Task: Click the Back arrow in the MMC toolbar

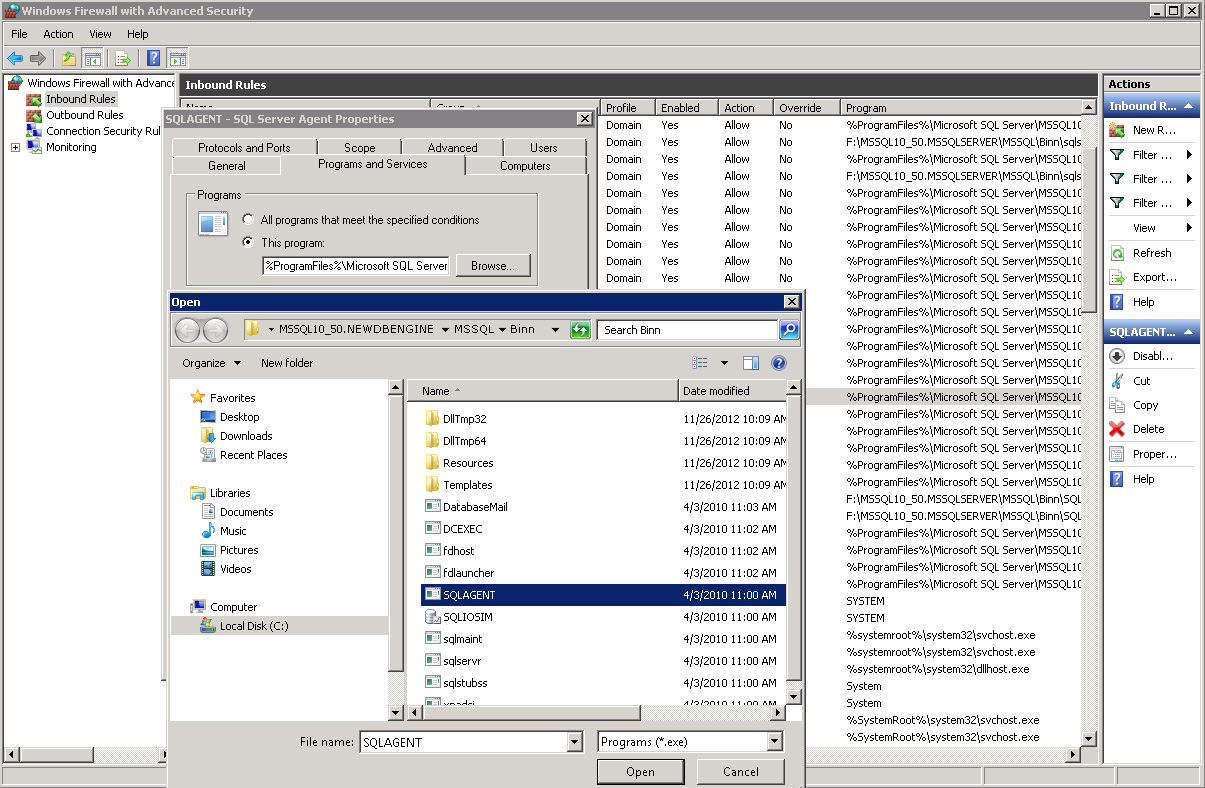Action: click(15, 58)
